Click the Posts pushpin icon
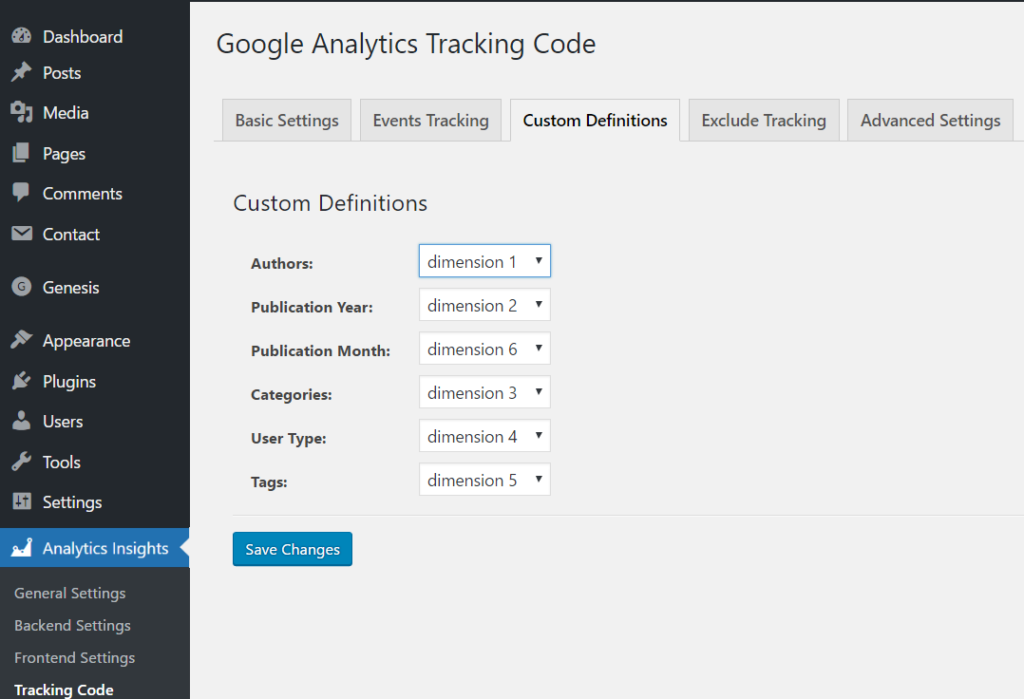The width and height of the screenshot is (1024, 699). point(22,72)
